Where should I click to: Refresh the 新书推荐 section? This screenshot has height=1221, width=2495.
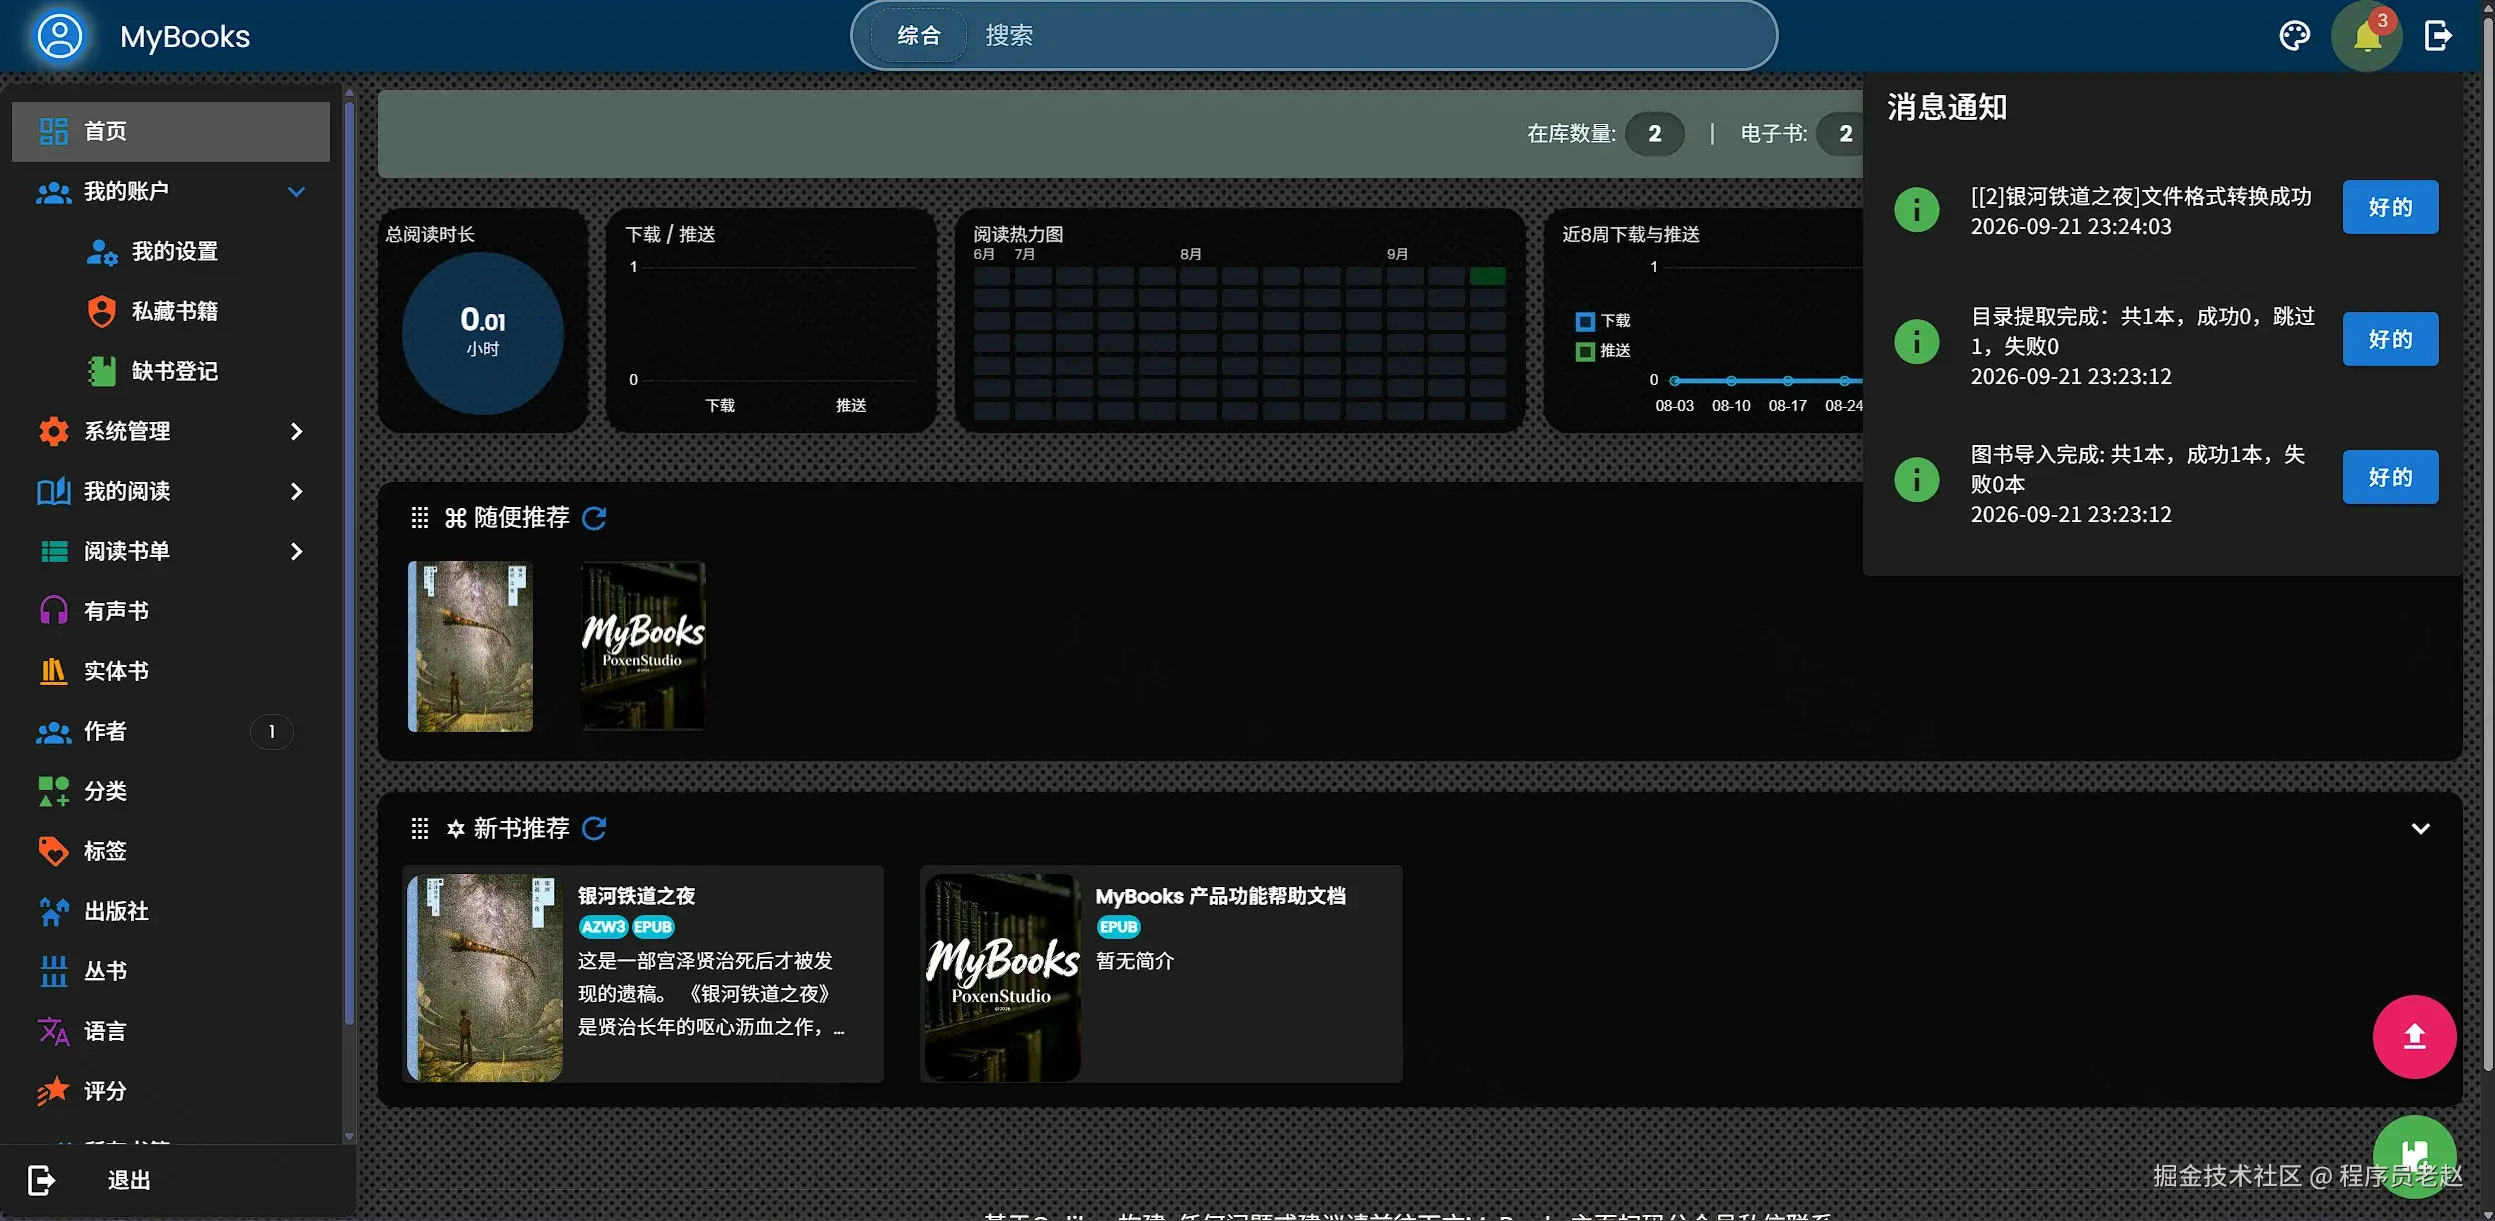[594, 829]
